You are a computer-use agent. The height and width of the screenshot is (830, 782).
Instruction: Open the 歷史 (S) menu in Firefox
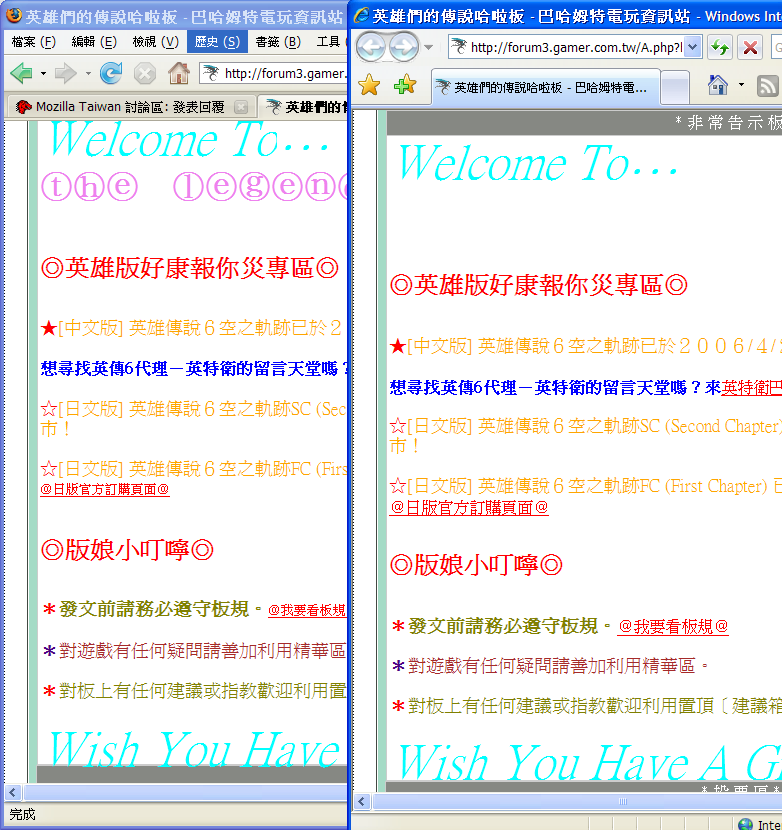217,42
